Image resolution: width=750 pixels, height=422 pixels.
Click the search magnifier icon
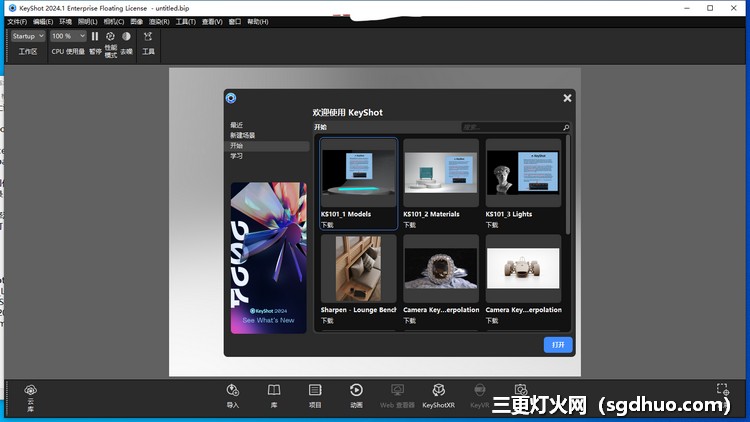(566, 127)
